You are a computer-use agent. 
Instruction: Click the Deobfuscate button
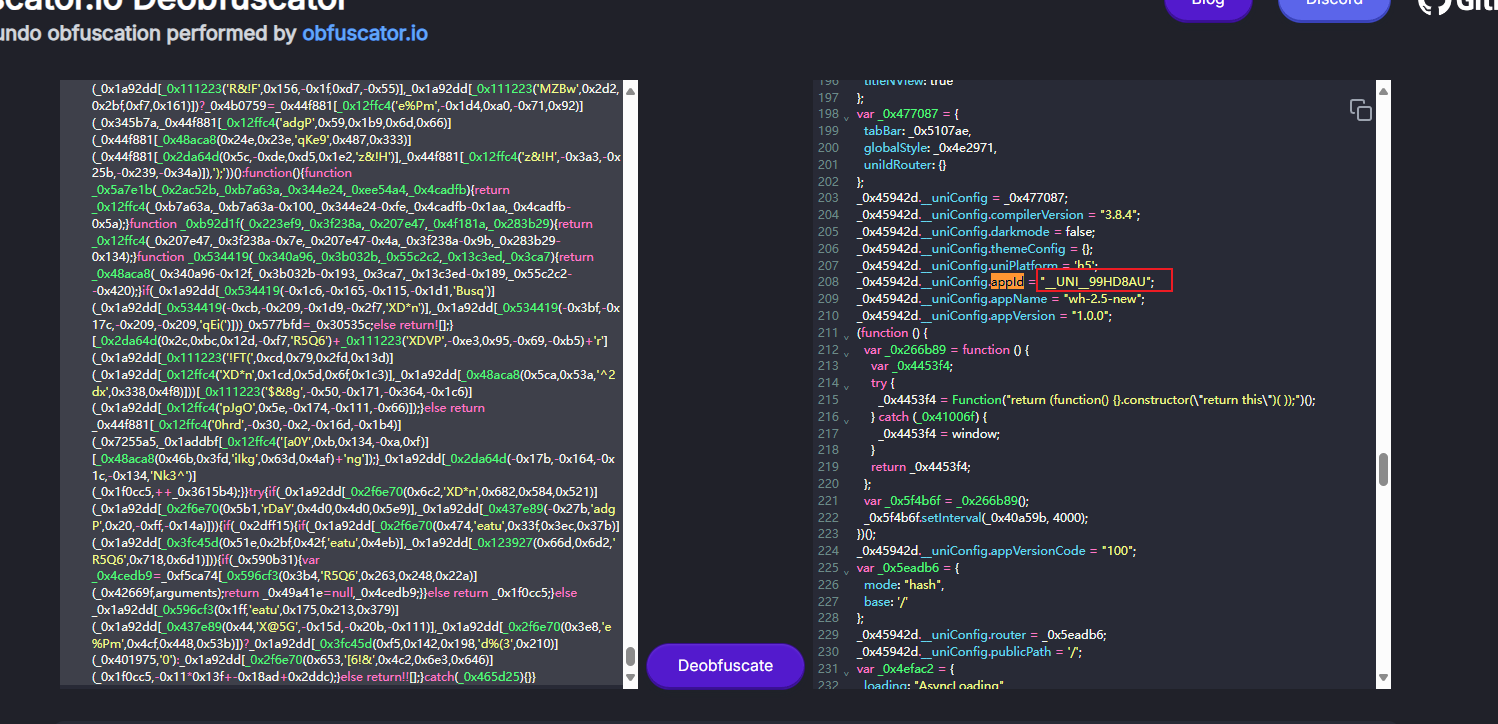(x=725, y=666)
